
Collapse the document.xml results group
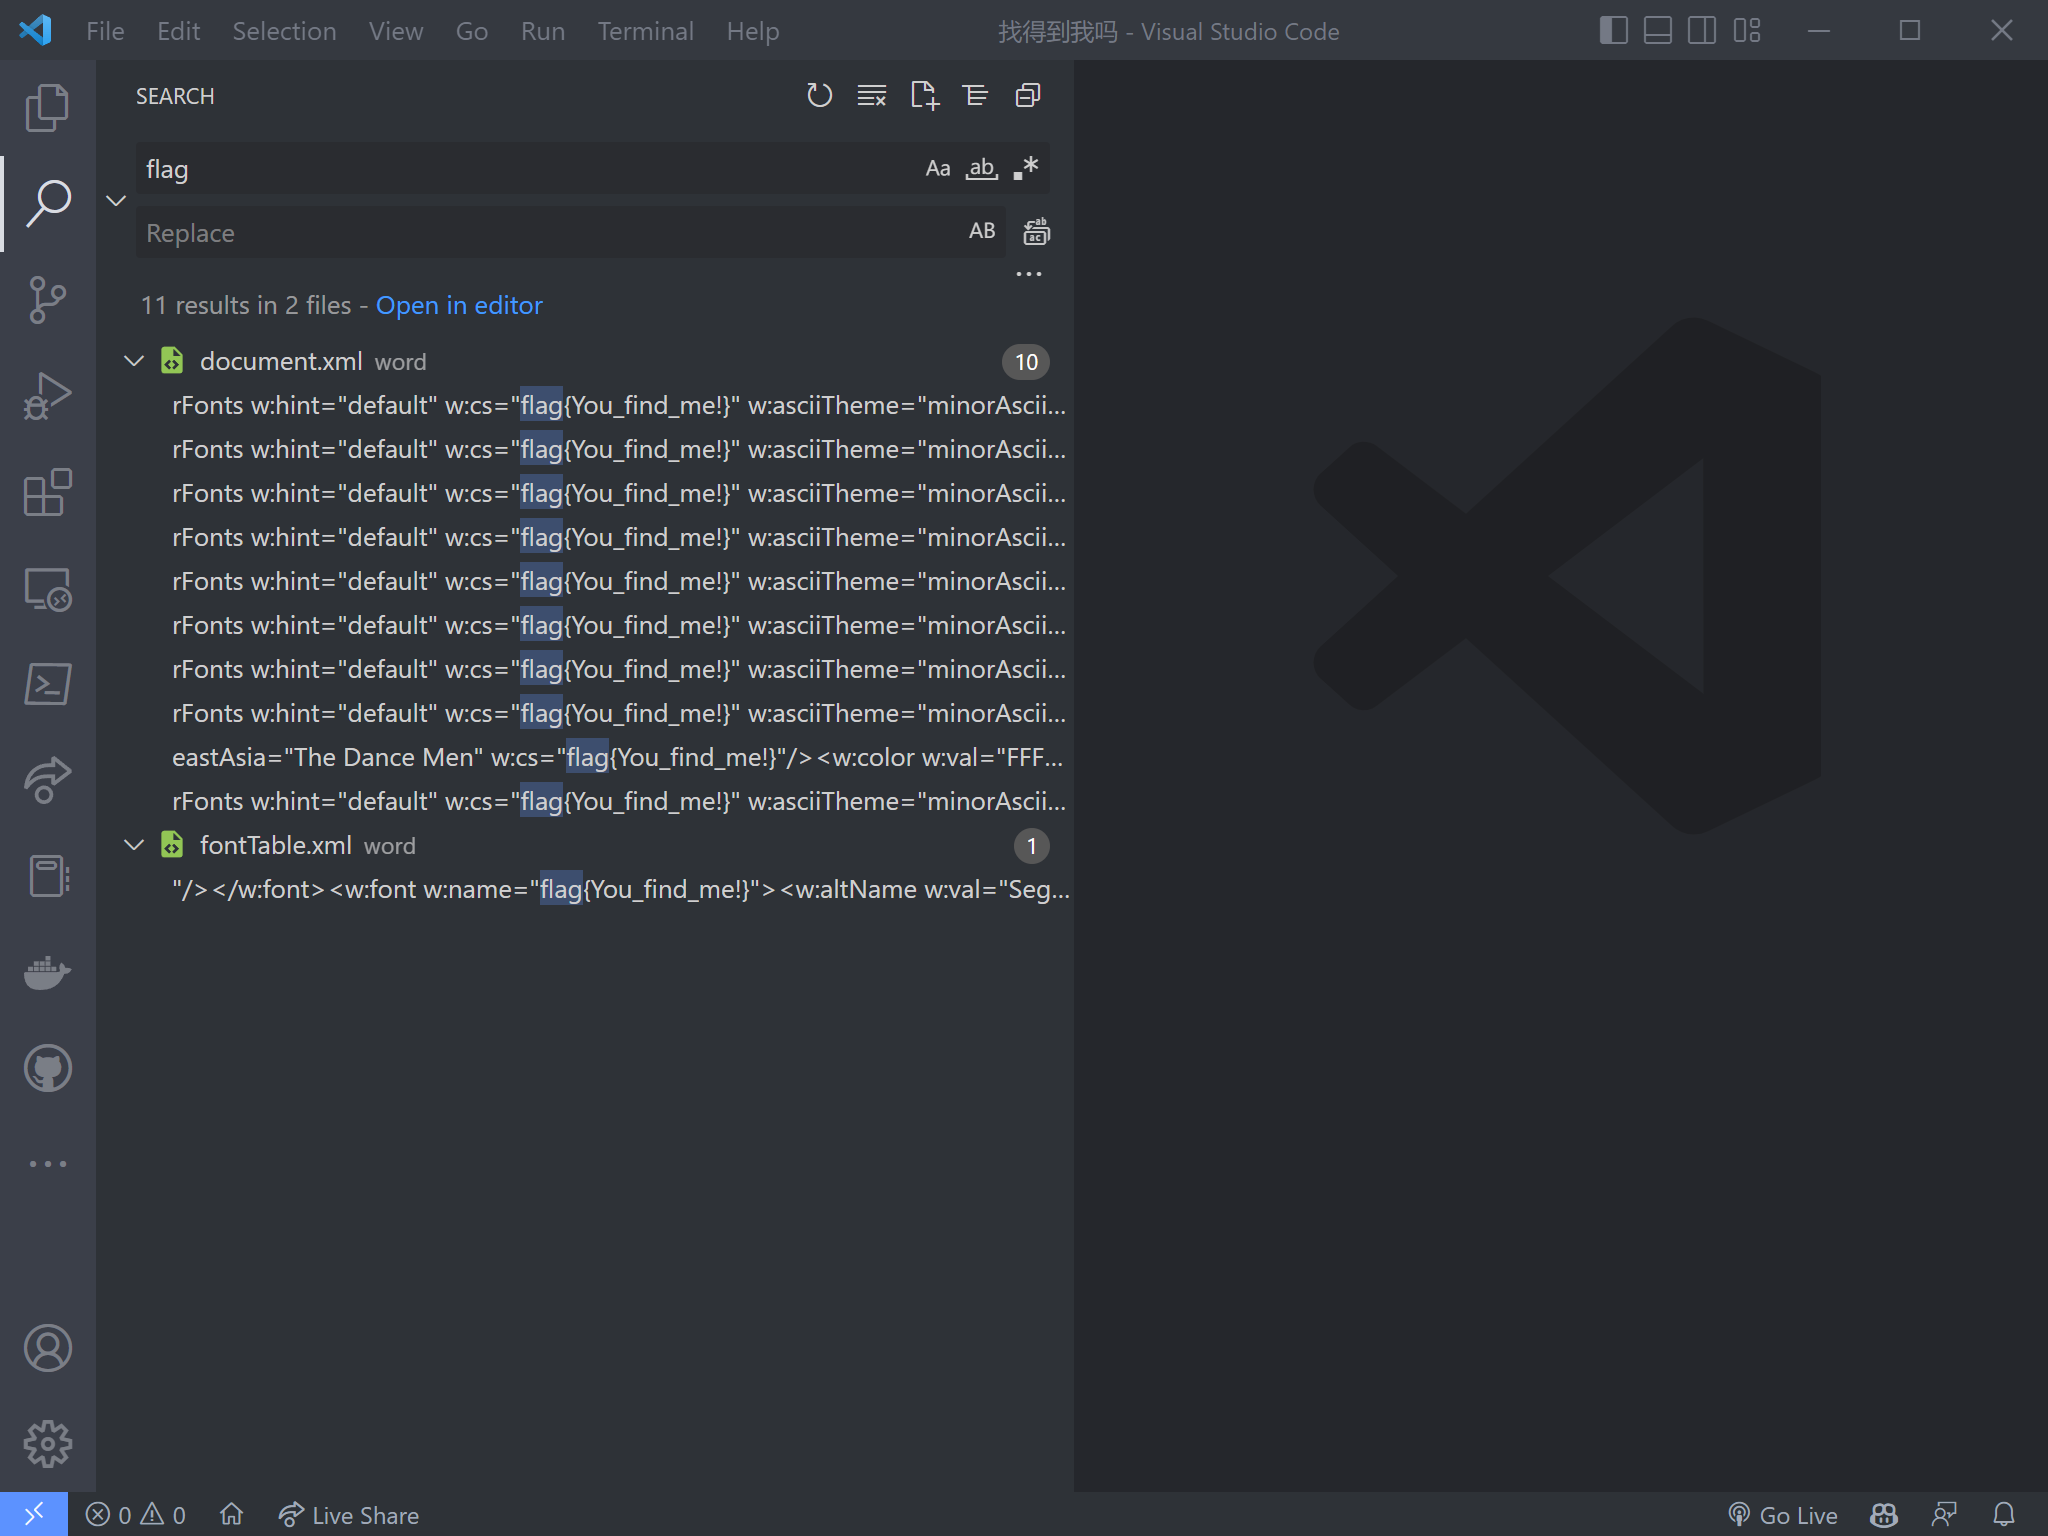[x=134, y=361]
